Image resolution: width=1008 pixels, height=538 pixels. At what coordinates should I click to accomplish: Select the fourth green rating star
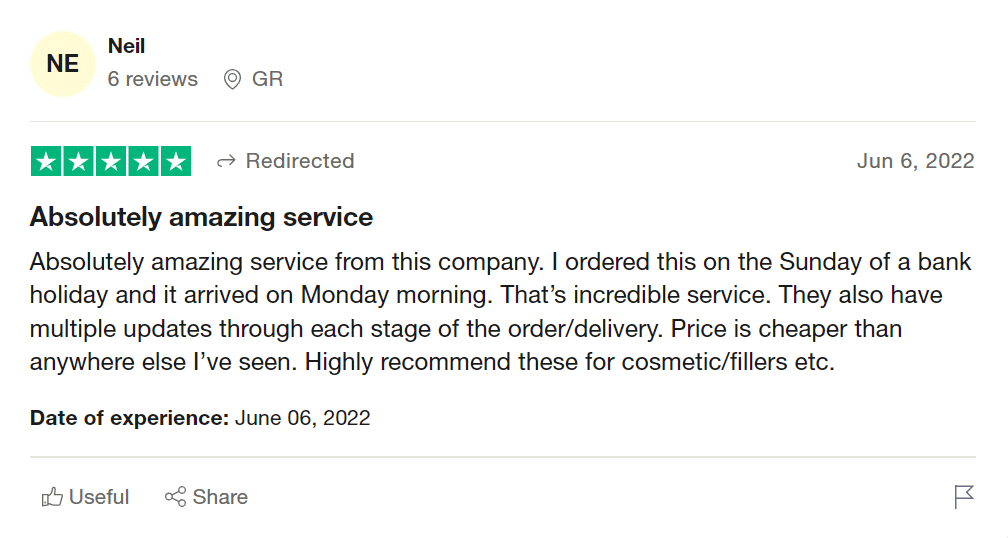143,161
